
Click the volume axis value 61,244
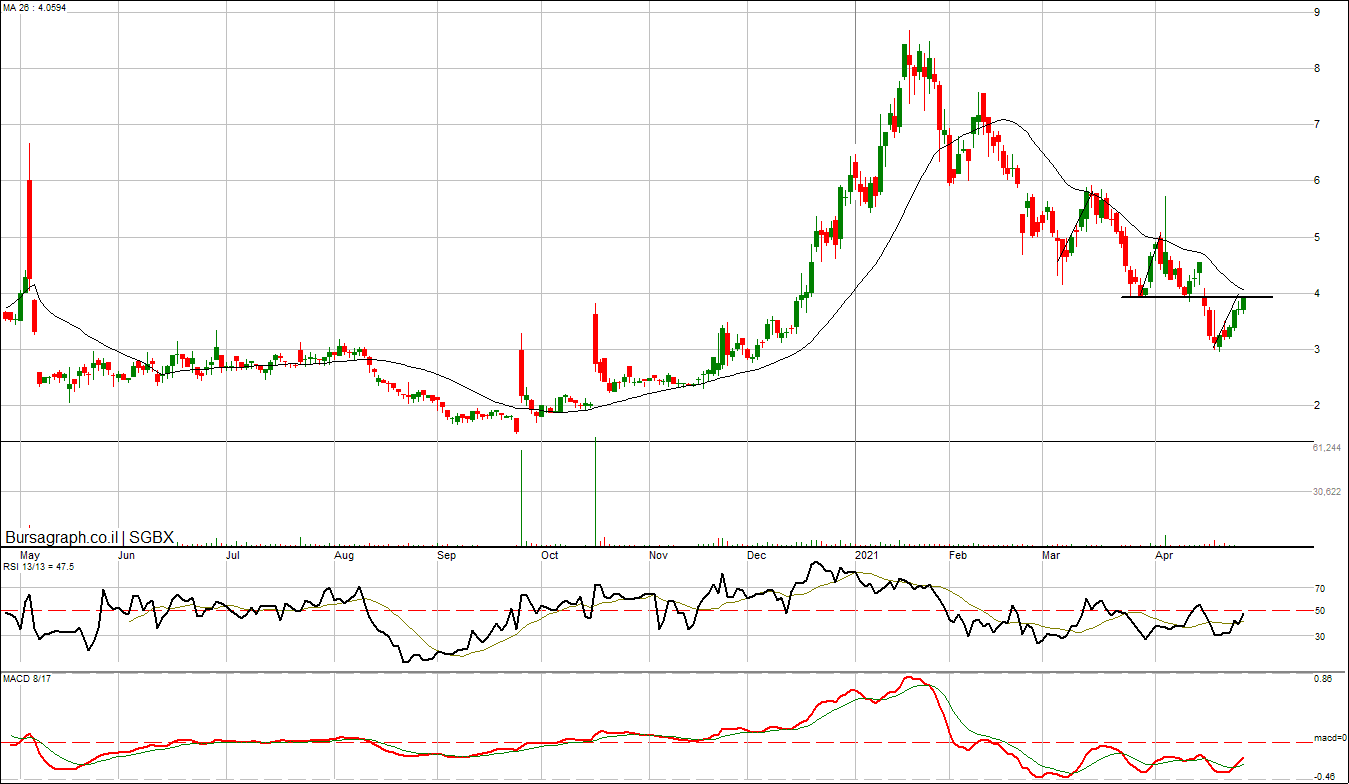coord(1326,448)
